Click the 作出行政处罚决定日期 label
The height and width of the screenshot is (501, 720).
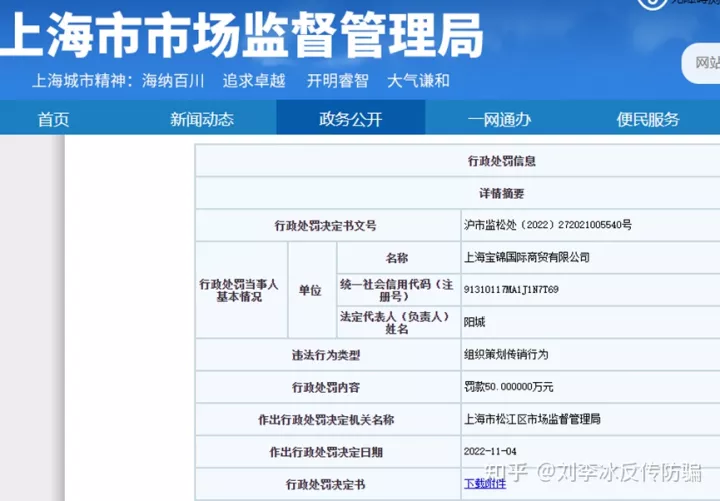coord(326,452)
